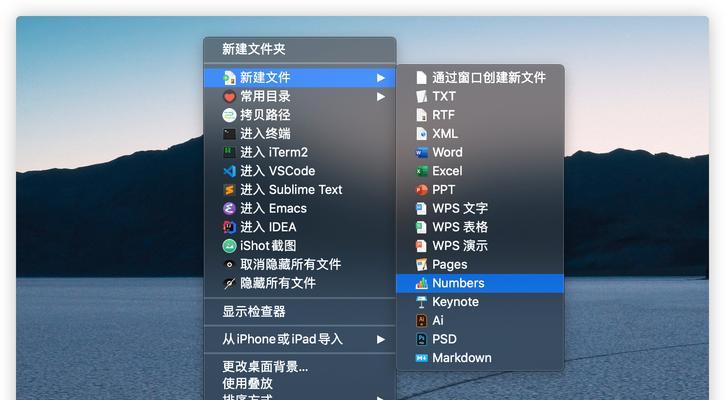This screenshot has width=725, height=400.
Task: Create a new RTF file
Action: pyautogui.click(x=480, y=115)
